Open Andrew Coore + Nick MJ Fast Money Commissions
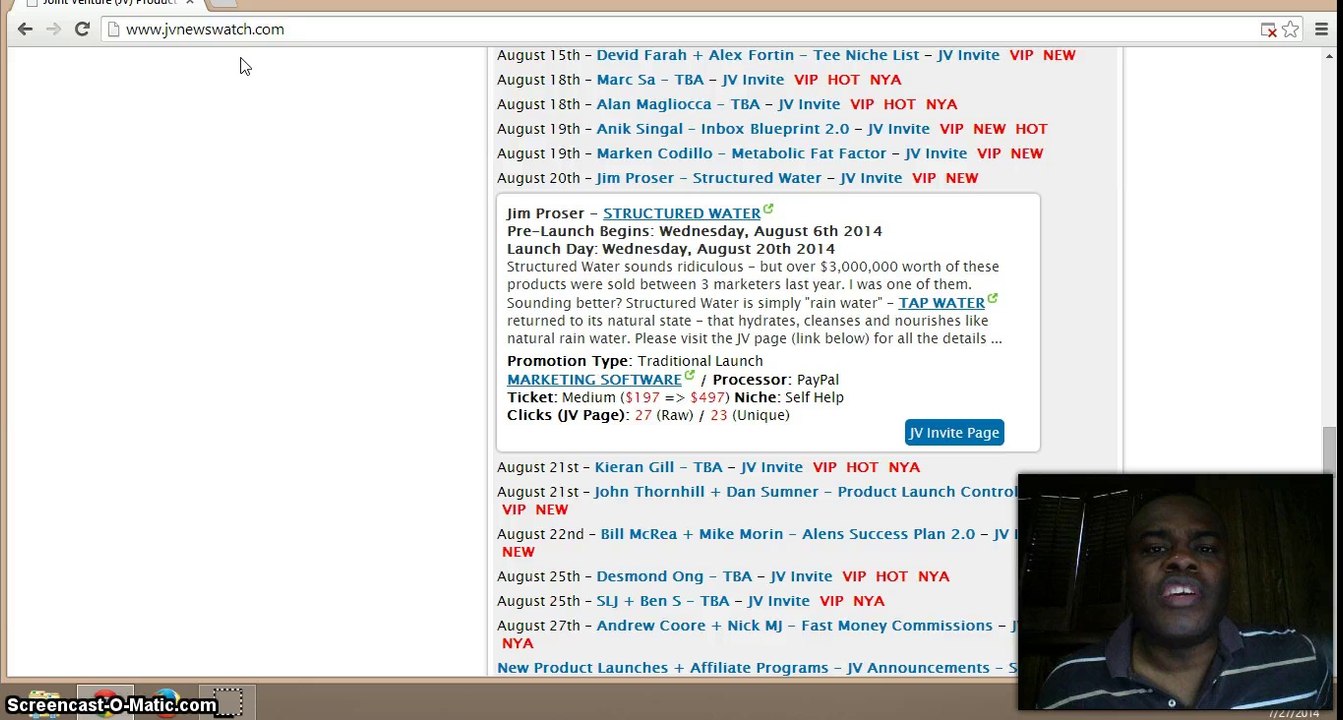This screenshot has height=720, width=1343. coord(795,626)
